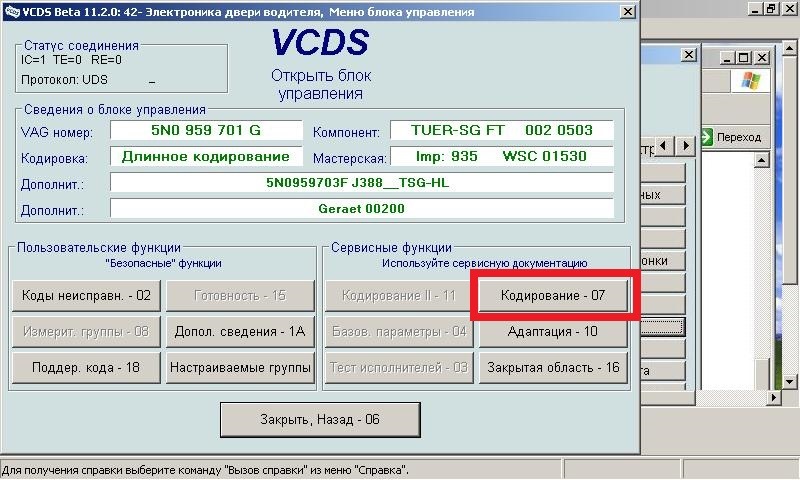Open Кодирование - 07 service function
The width and height of the screenshot is (800, 480).
click(x=553, y=295)
